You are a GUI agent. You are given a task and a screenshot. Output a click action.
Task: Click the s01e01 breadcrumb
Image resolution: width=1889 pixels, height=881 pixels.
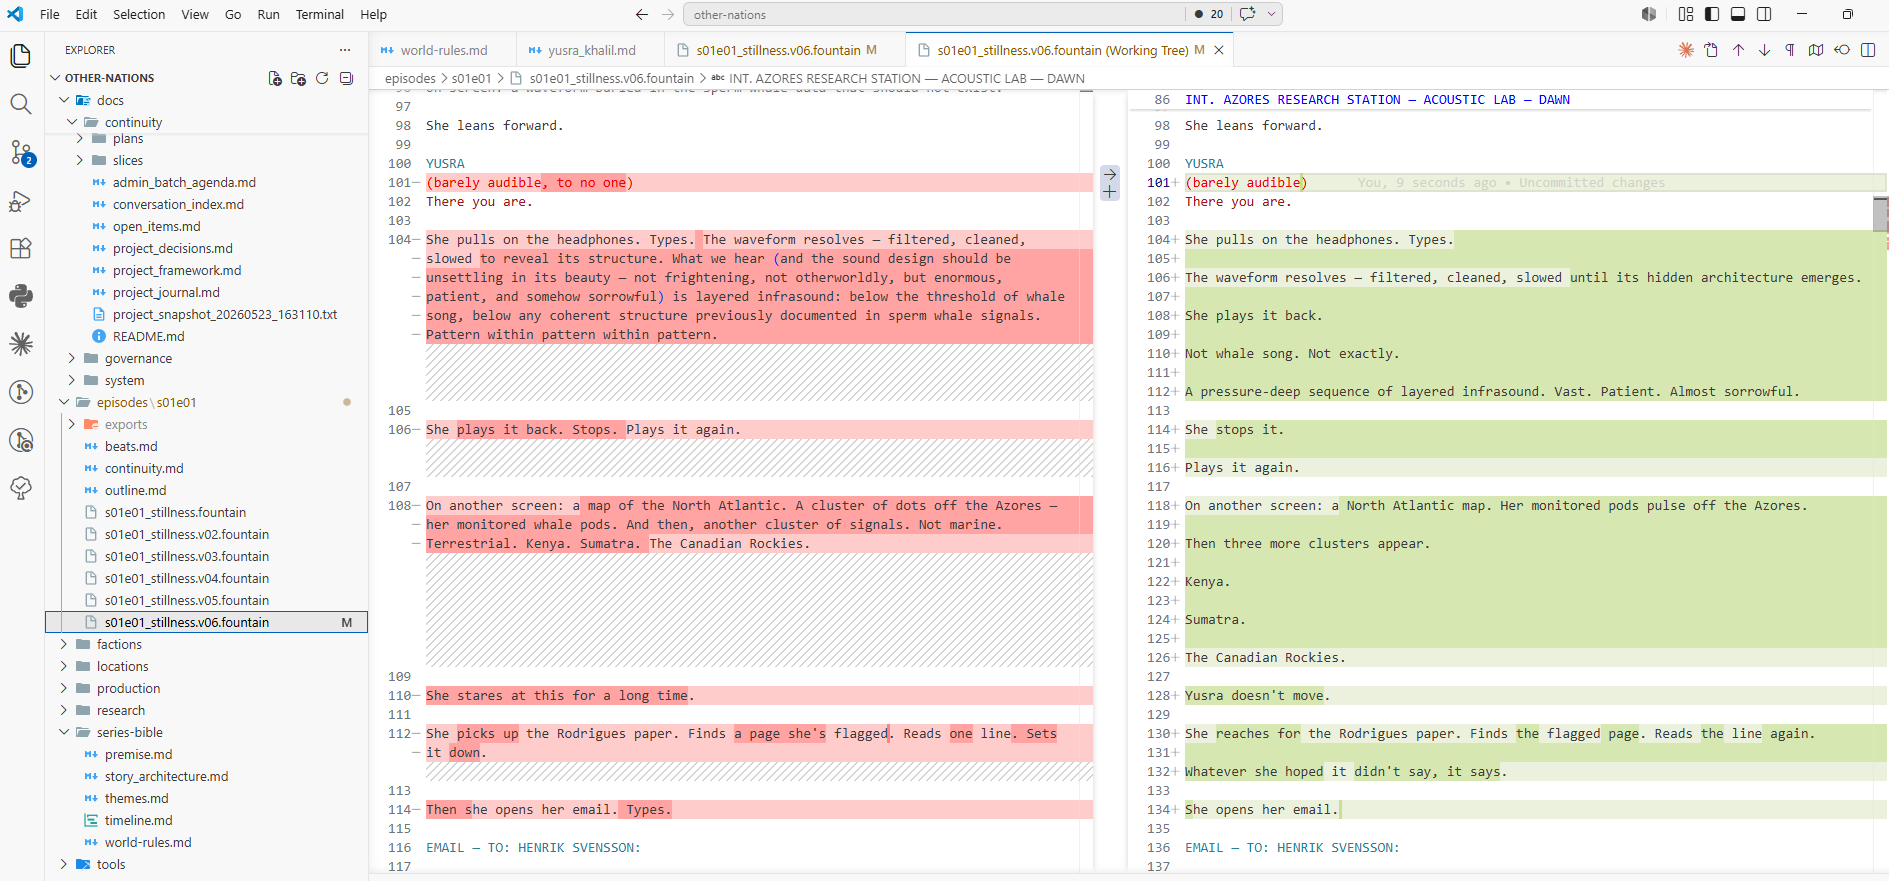(x=471, y=78)
